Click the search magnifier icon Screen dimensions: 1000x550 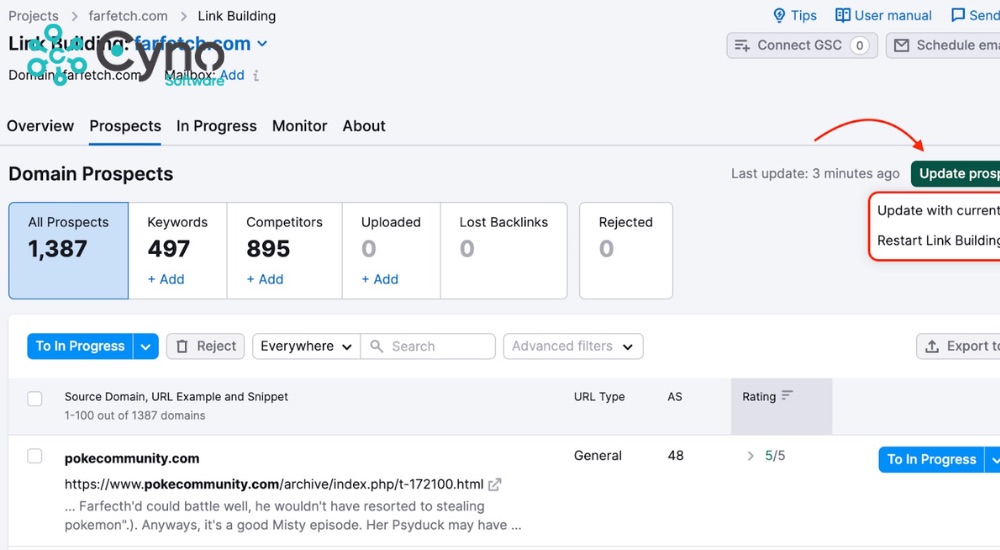tap(376, 346)
